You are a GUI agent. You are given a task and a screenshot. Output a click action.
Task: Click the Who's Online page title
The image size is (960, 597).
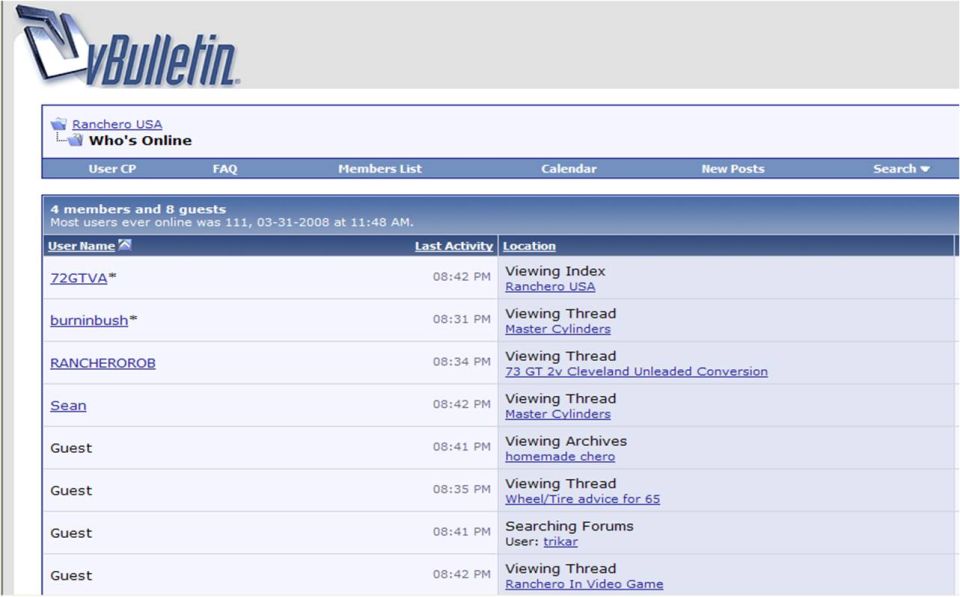(x=140, y=141)
